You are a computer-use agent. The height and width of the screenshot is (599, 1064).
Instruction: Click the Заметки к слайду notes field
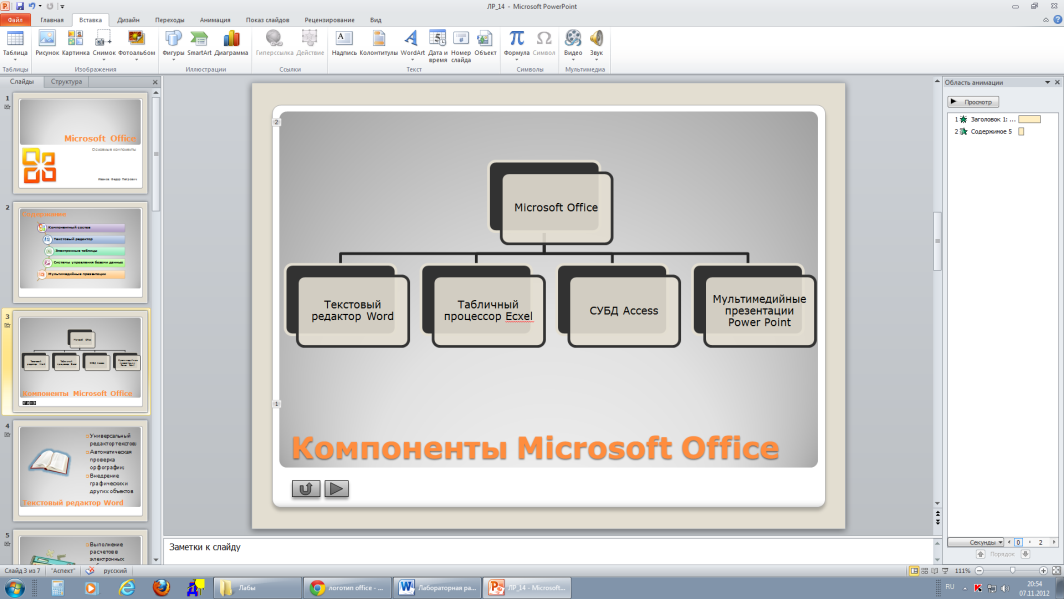click(548, 550)
